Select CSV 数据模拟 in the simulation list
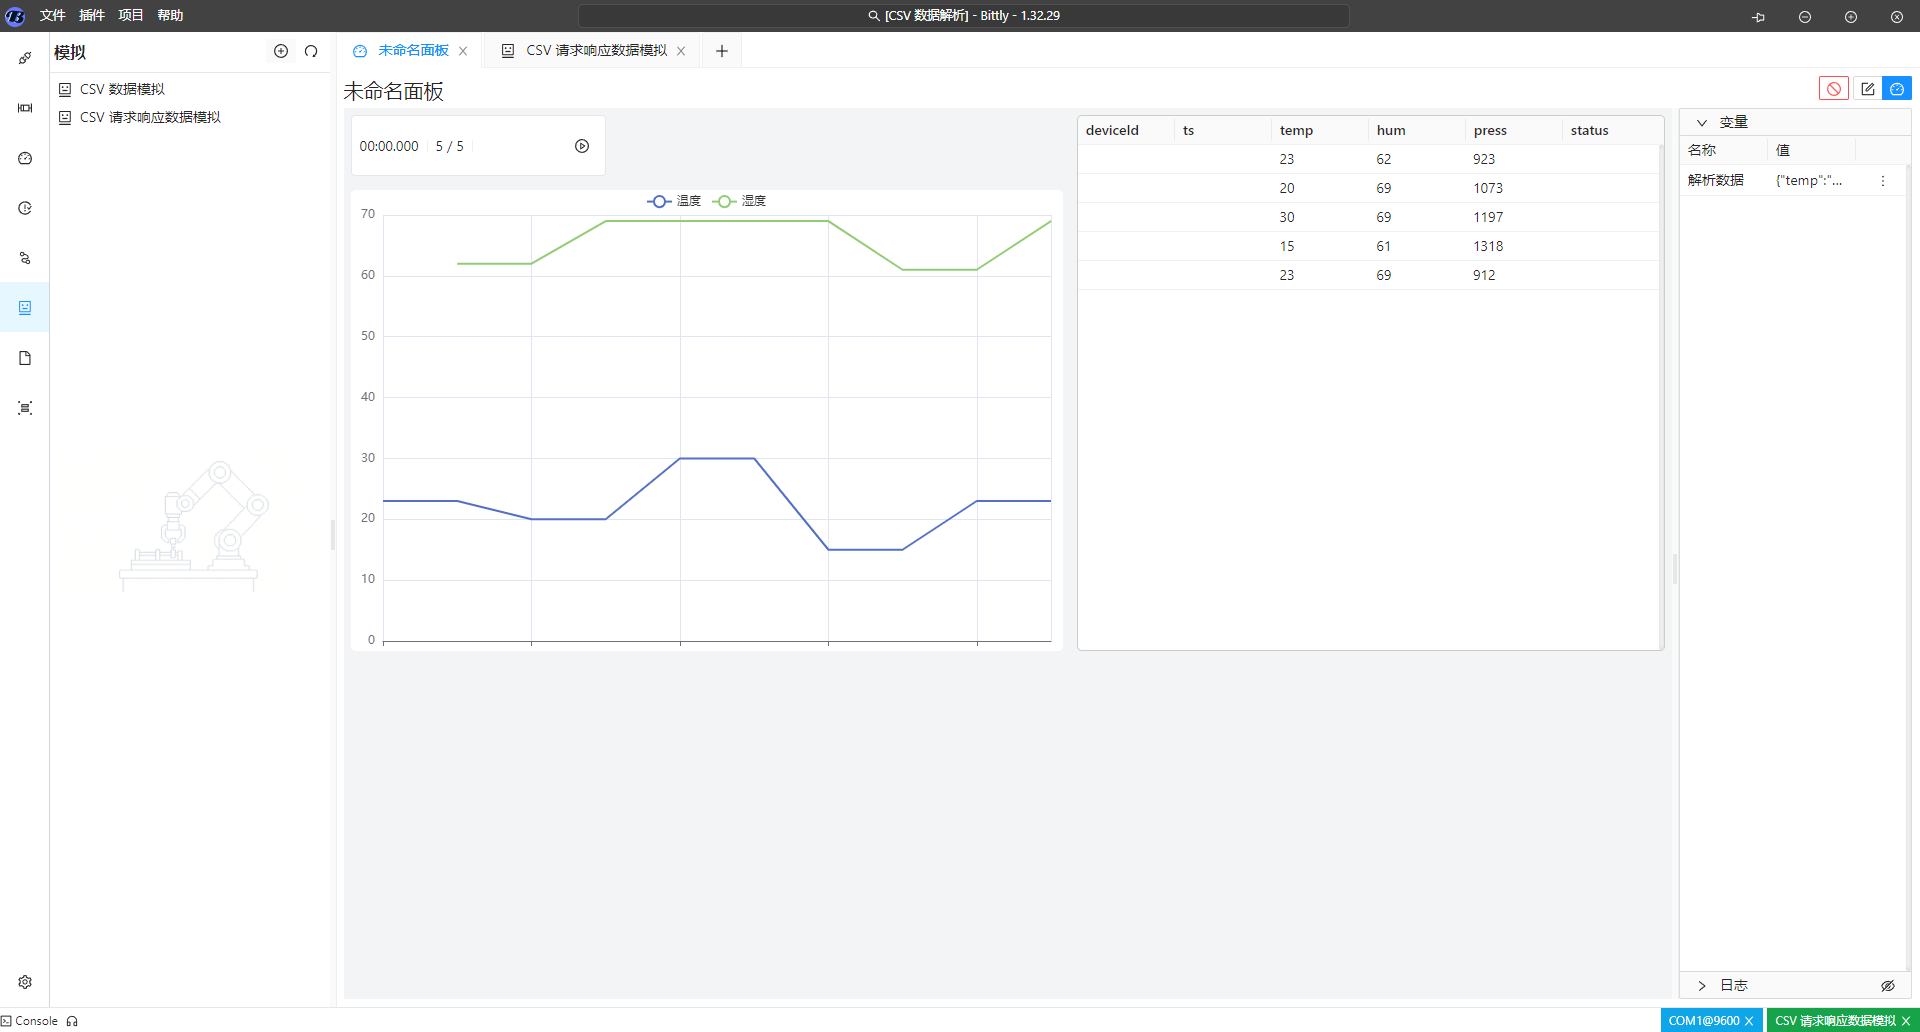The width and height of the screenshot is (1920, 1032). [122, 89]
